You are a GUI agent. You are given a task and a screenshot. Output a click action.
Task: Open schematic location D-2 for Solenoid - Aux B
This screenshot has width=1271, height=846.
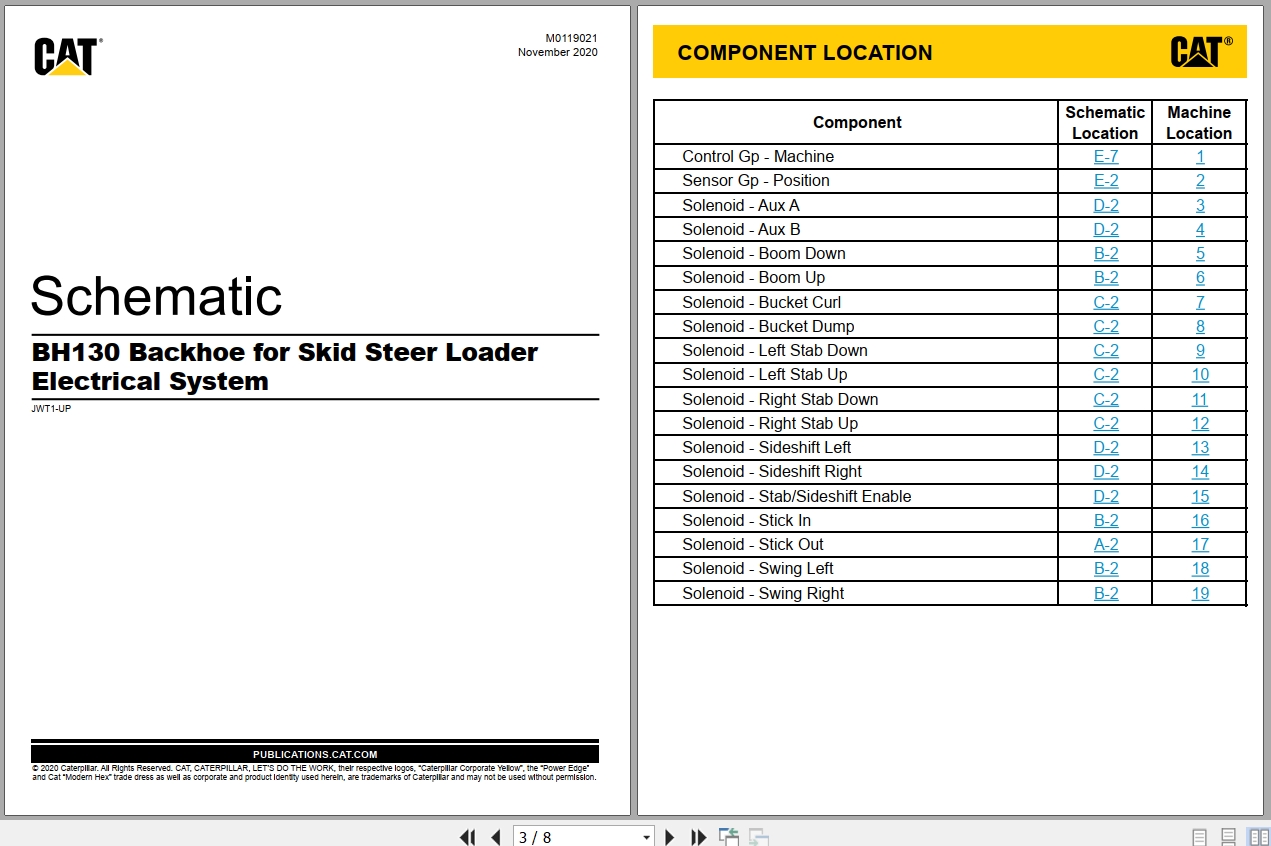[1106, 229]
